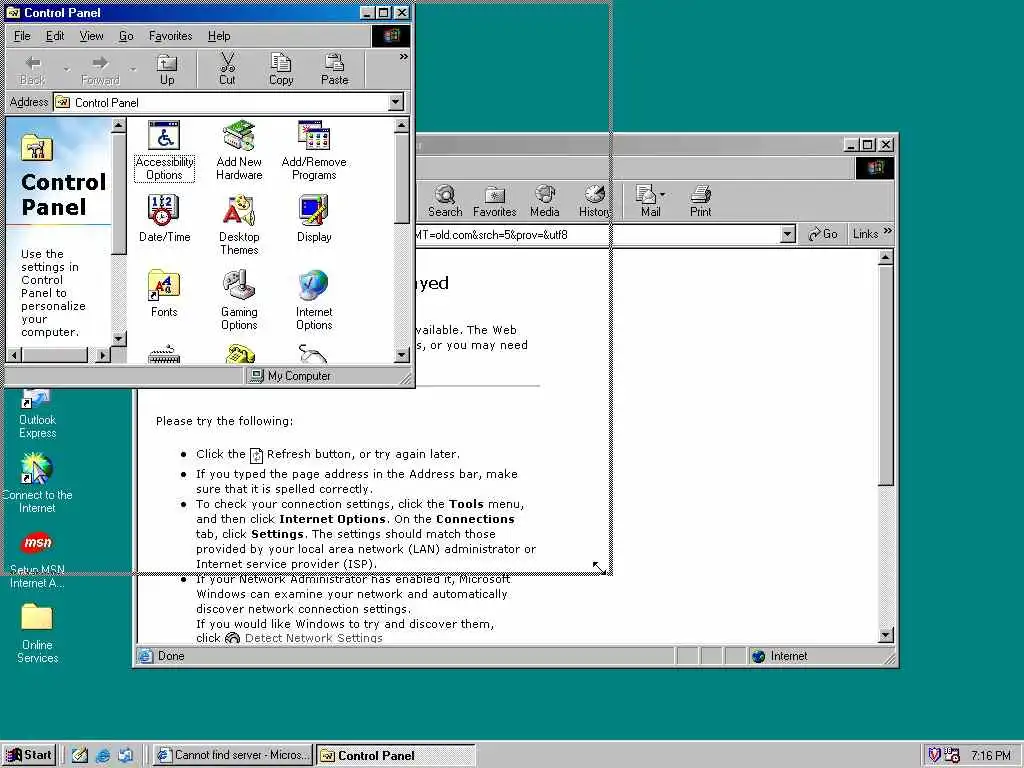Image resolution: width=1024 pixels, height=768 pixels.
Task: Expand the Internet Explorer address bar dropdown
Action: pyautogui.click(x=788, y=234)
